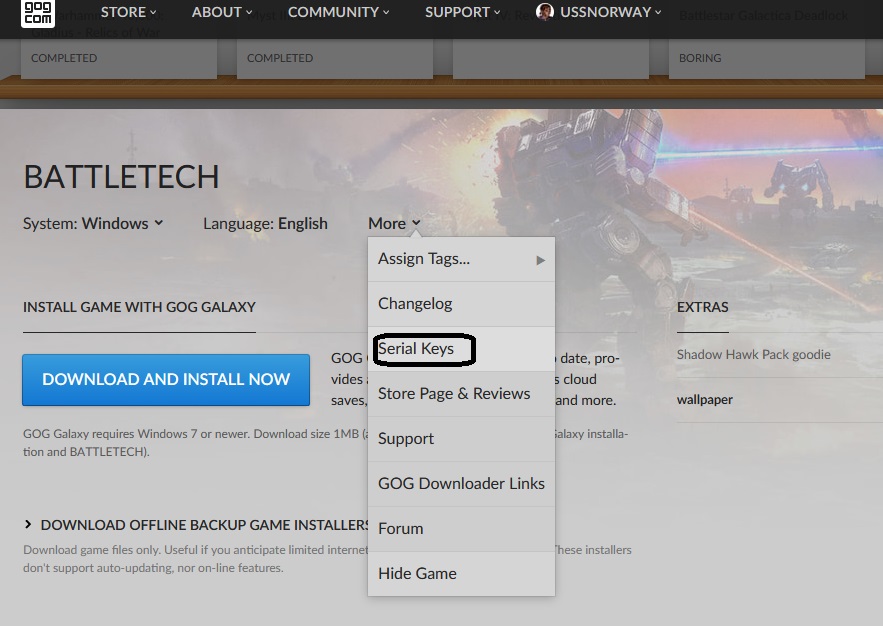Collapse the More dropdown

click(394, 223)
